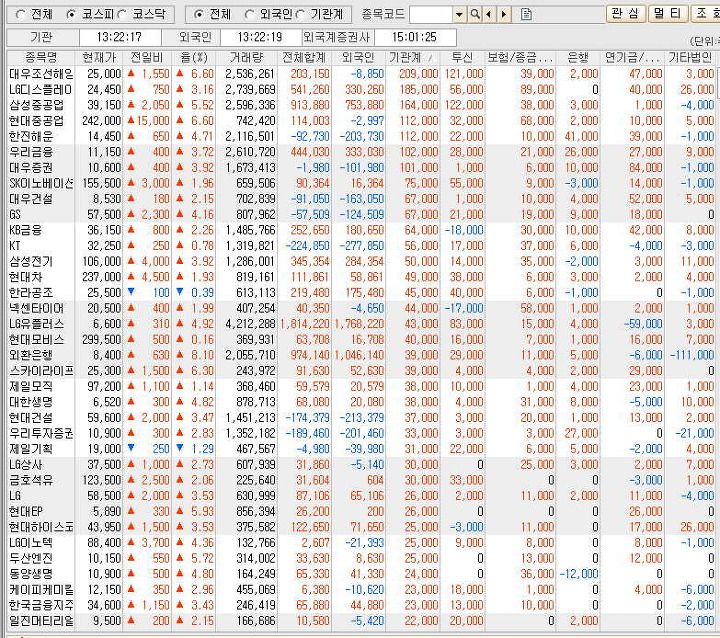This screenshot has width=720, height=638.
Task: Select the 삼성중공업 stock row name
Action: (36, 105)
